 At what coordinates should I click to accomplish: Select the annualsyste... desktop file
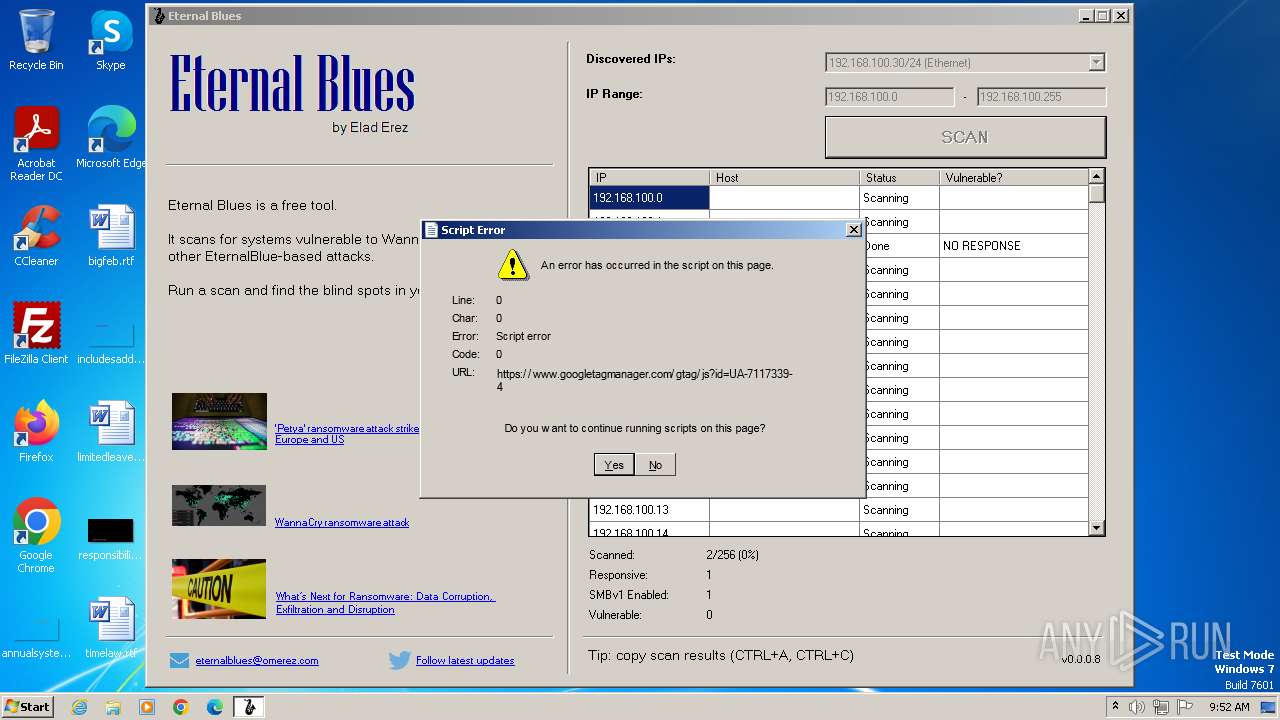(36, 636)
